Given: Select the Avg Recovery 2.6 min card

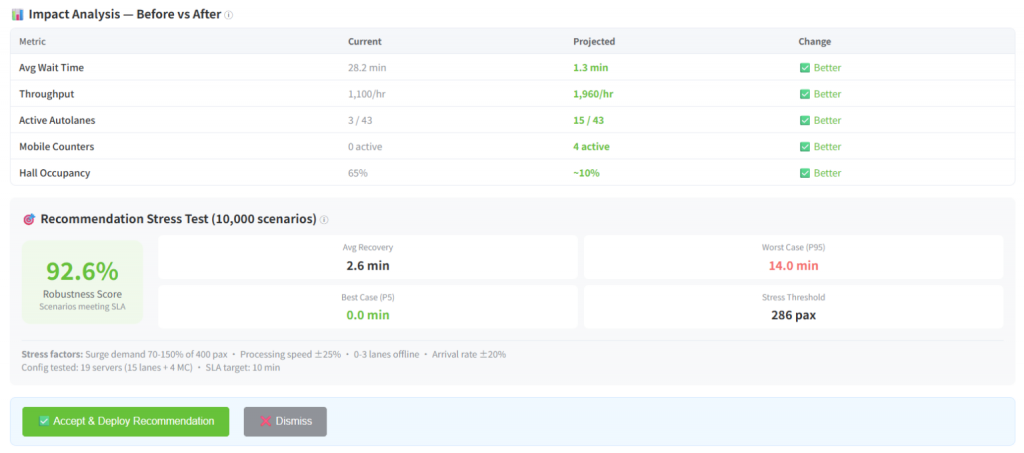Looking at the screenshot, I should coord(367,257).
